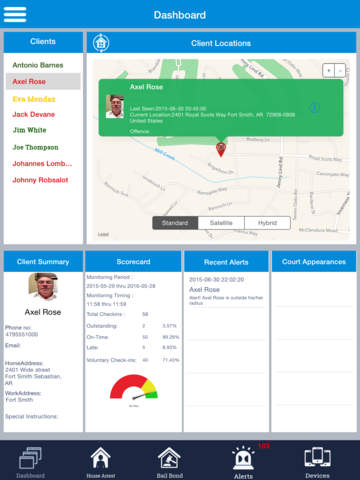Screen dimensions: 360x480
Task: Go to Dashboard in the bottom bar
Action: tap(30, 462)
